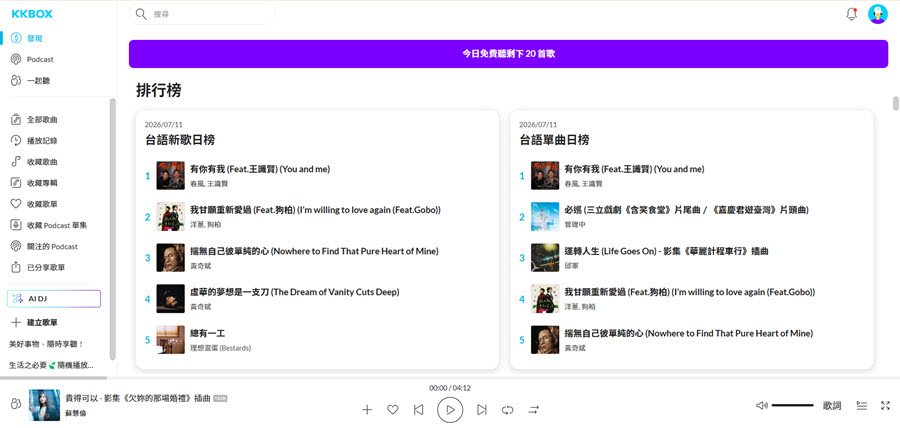The image size is (900, 428).
Task: Open the 發現 discover page
Action: tap(34, 38)
